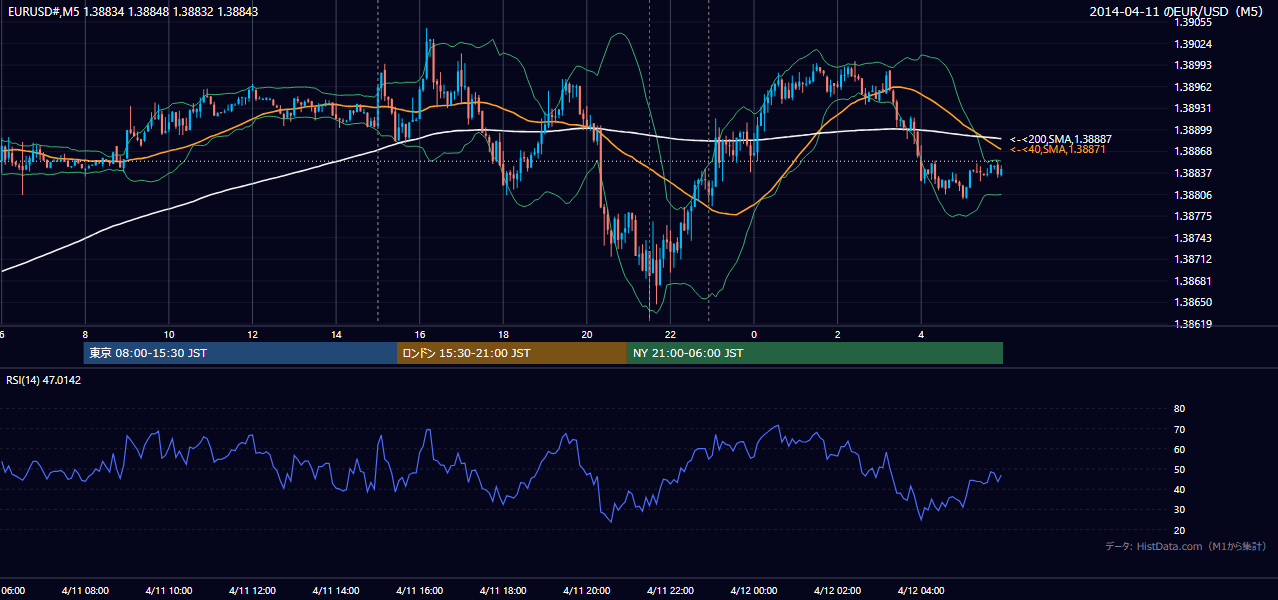Click RSI scale value 20
Screen dimensions: 1278x600
pos(1179,530)
